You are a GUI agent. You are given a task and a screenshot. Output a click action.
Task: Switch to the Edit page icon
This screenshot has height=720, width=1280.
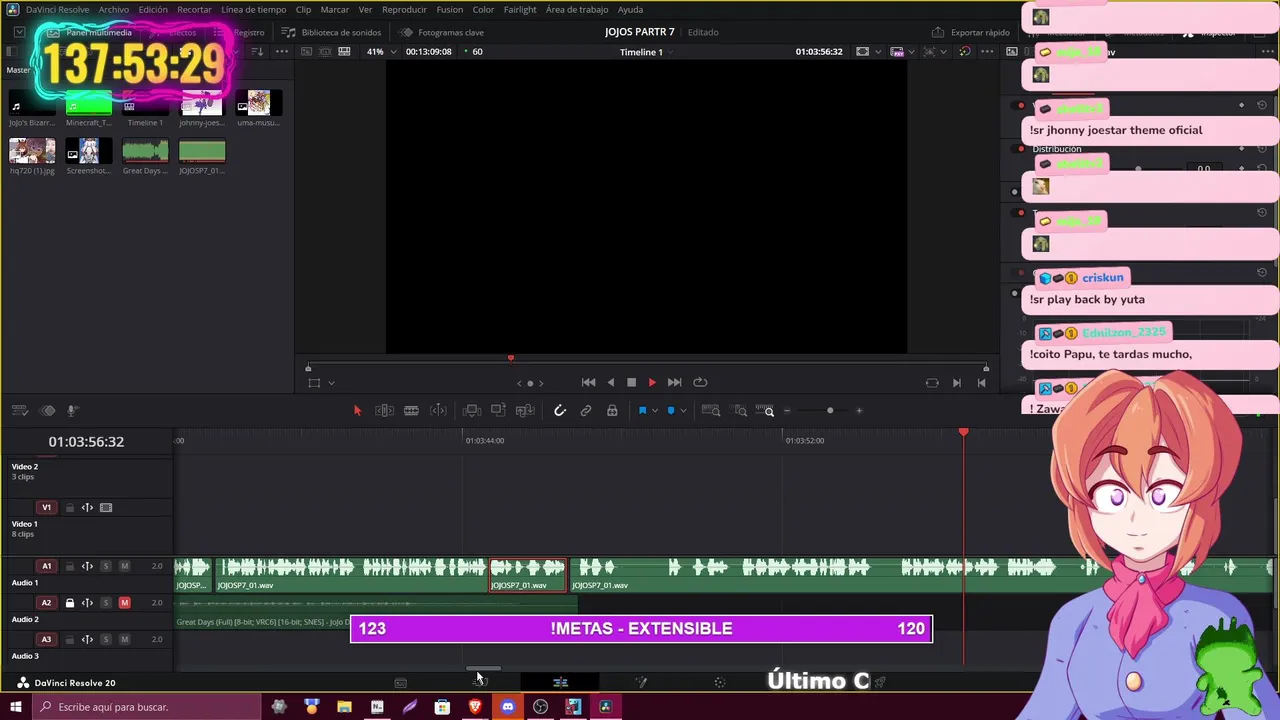click(560, 683)
